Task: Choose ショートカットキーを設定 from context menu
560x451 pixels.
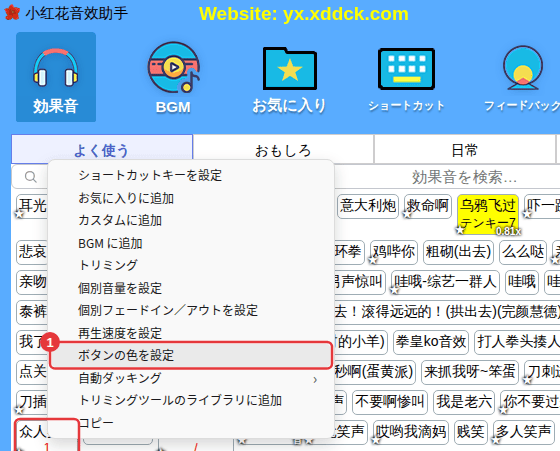Action: 191,175
